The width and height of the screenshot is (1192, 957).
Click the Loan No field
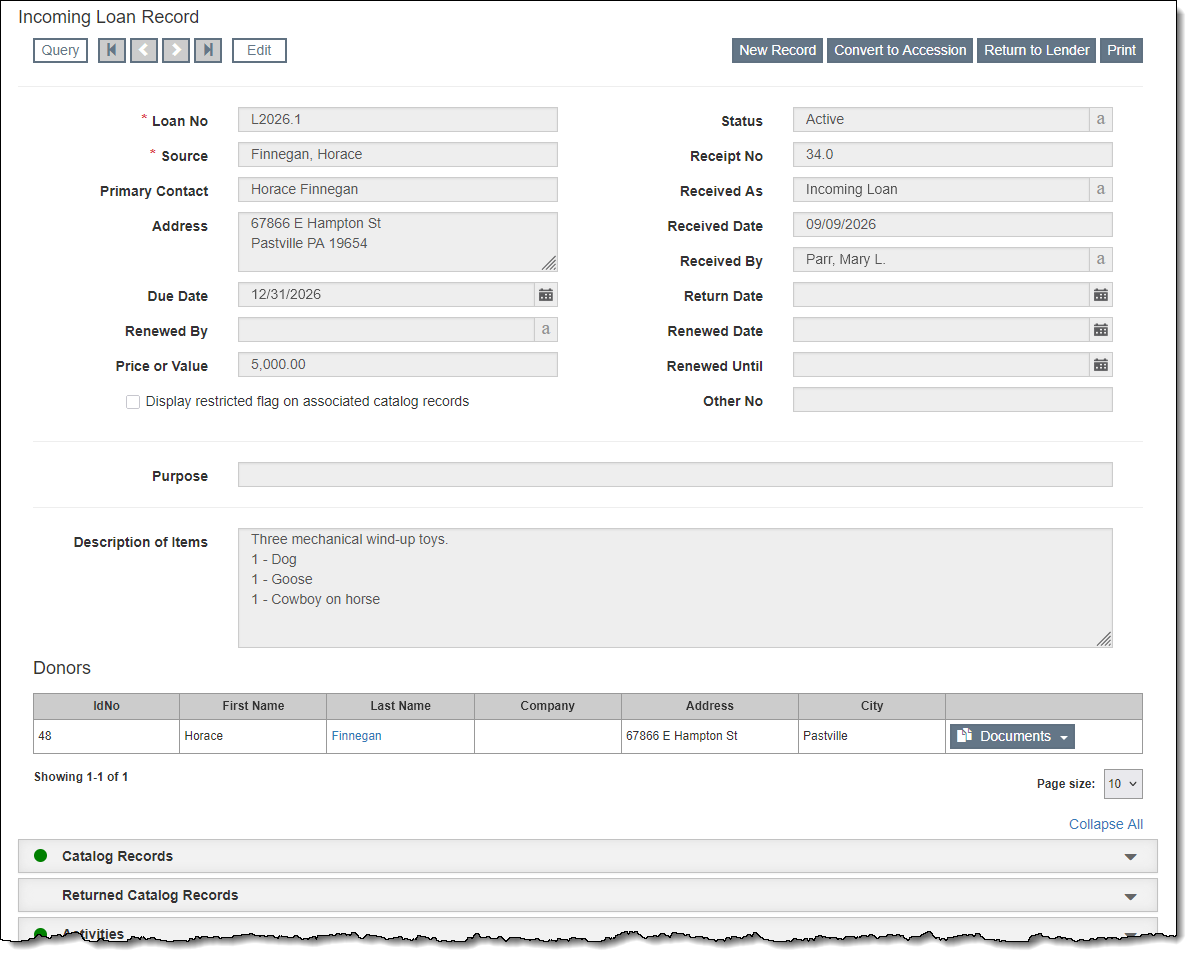[398, 119]
